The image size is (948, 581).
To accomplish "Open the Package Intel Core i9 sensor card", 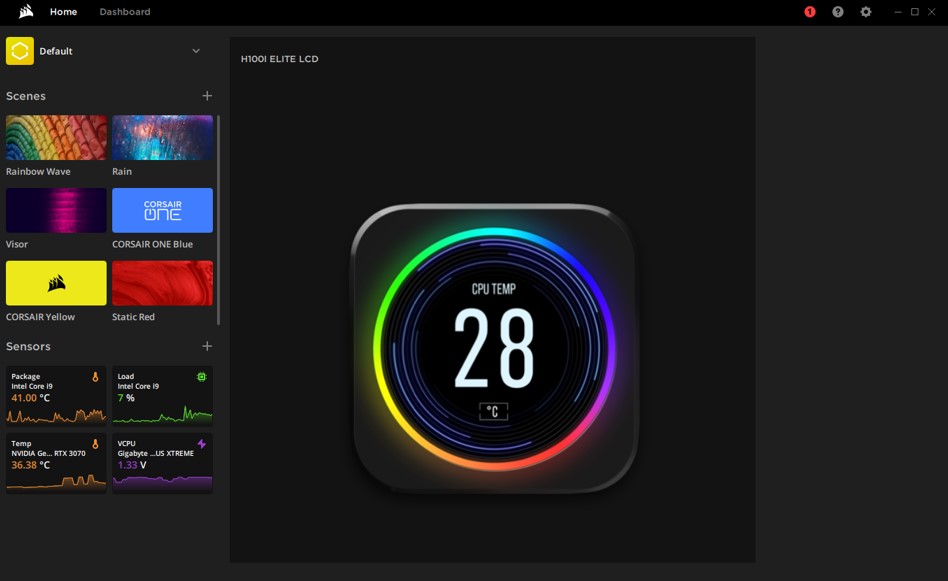I will pos(56,396).
